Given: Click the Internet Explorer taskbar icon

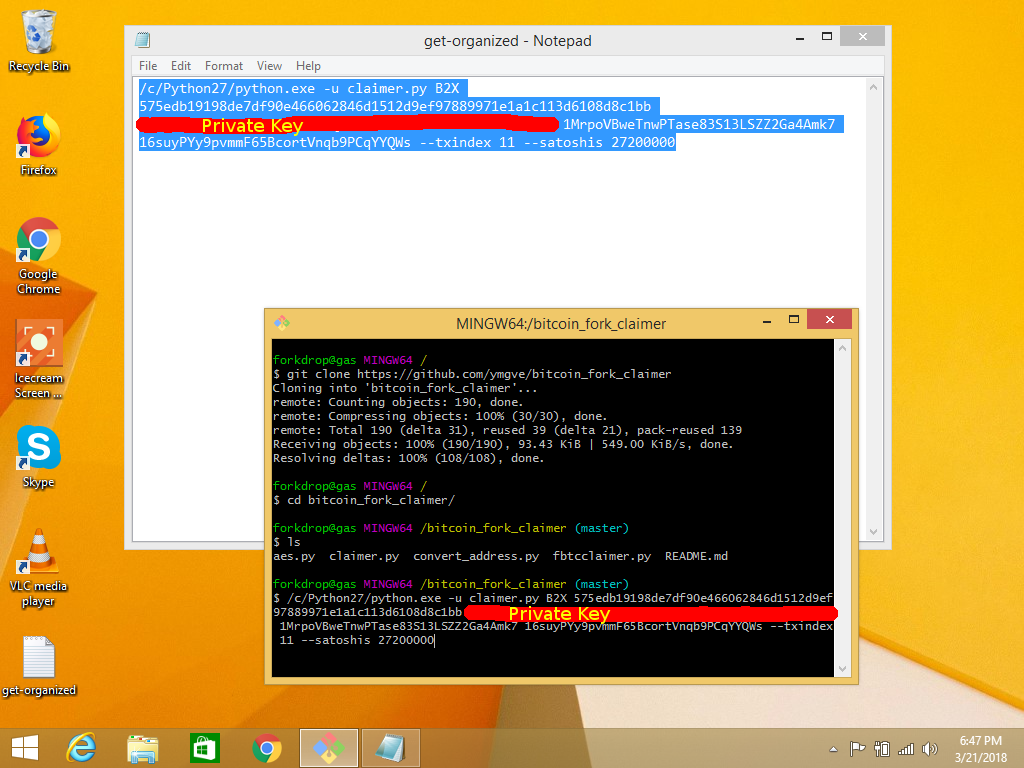Looking at the screenshot, I should click(x=81, y=747).
